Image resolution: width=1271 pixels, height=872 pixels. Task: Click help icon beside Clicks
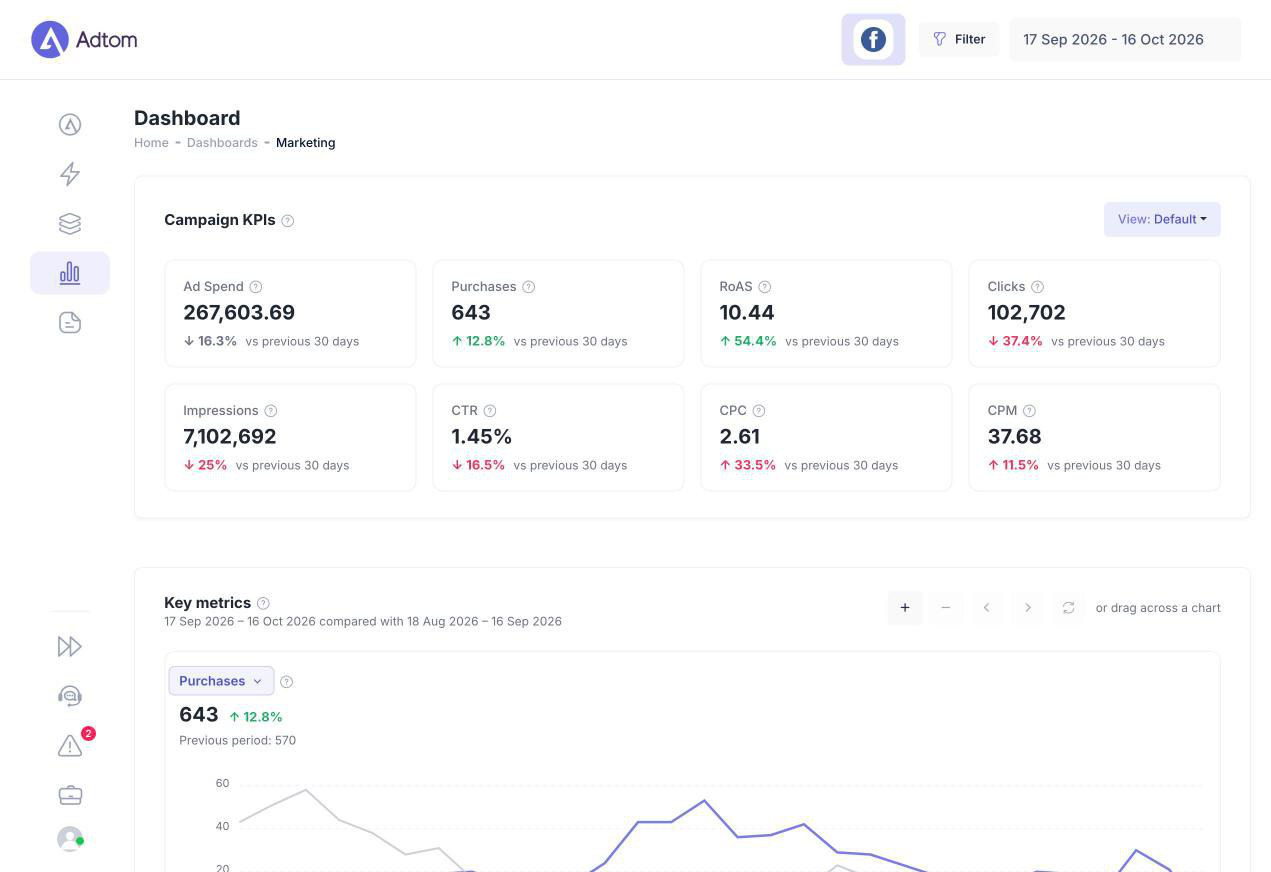click(1037, 287)
